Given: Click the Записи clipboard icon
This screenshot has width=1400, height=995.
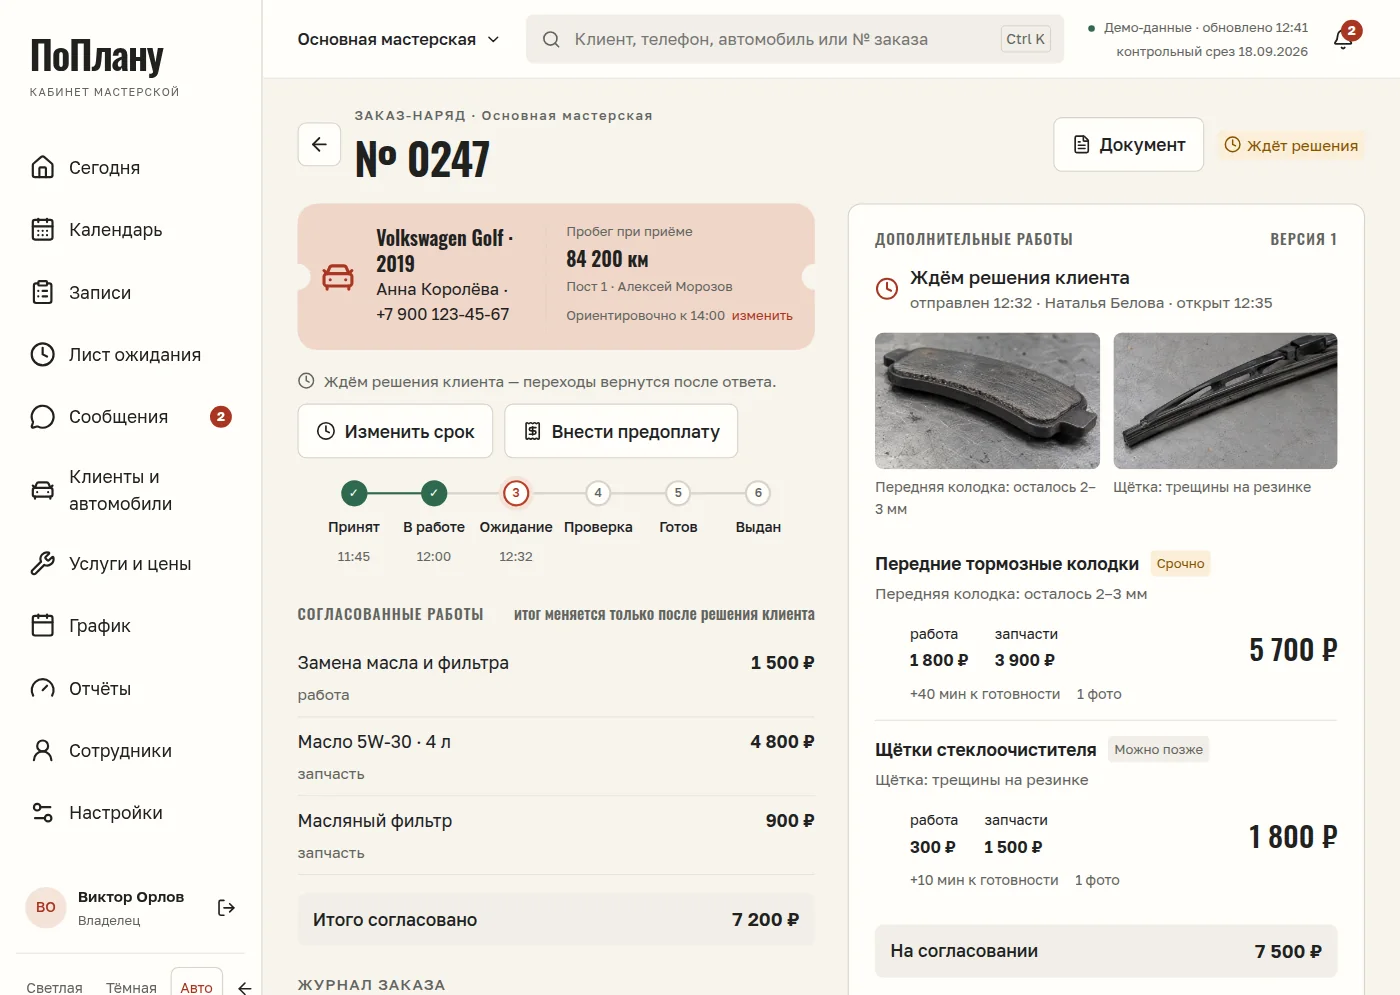Looking at the screenshot, I should pos(42,292).
